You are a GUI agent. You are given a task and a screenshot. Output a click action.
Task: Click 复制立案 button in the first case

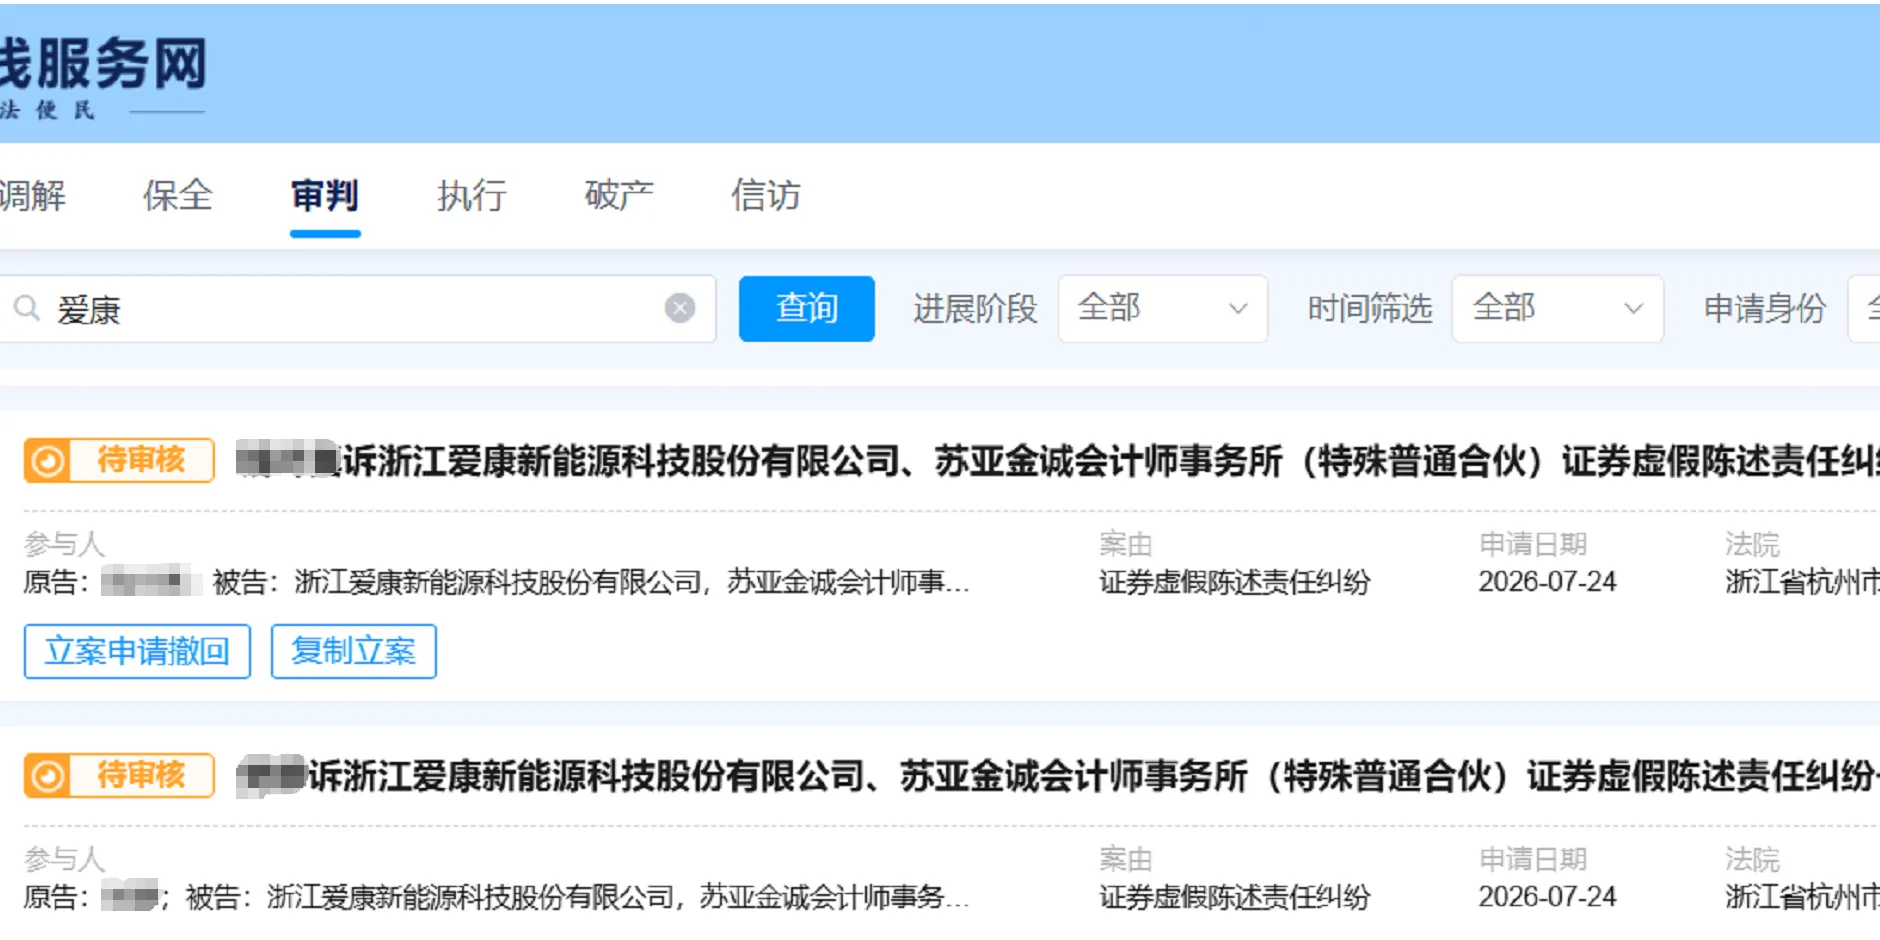pyautogui.click(x=354, y=652)
